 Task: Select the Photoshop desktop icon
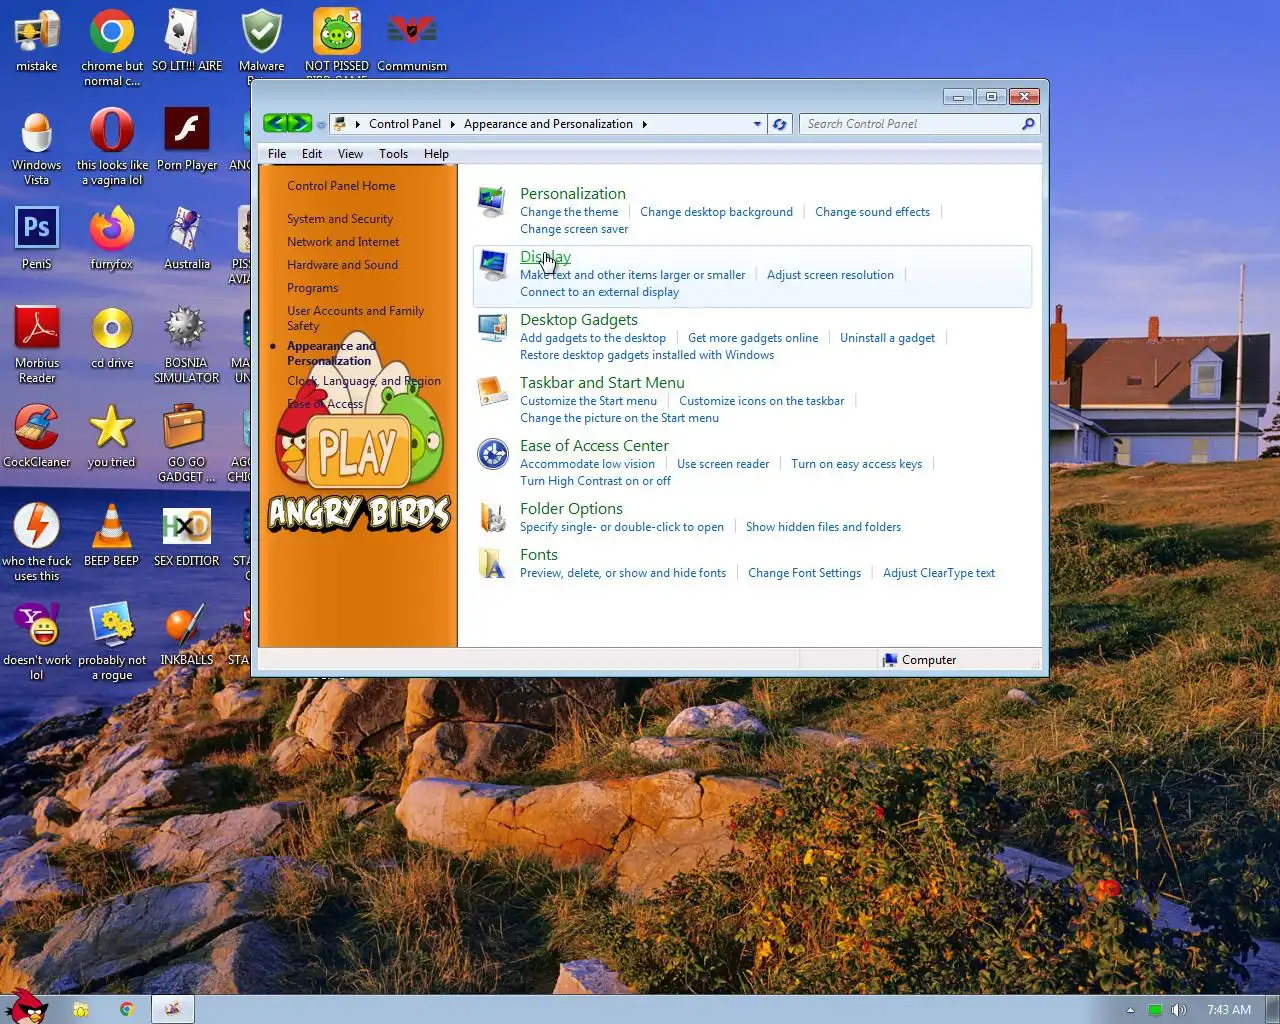click(x=37, y=238)
